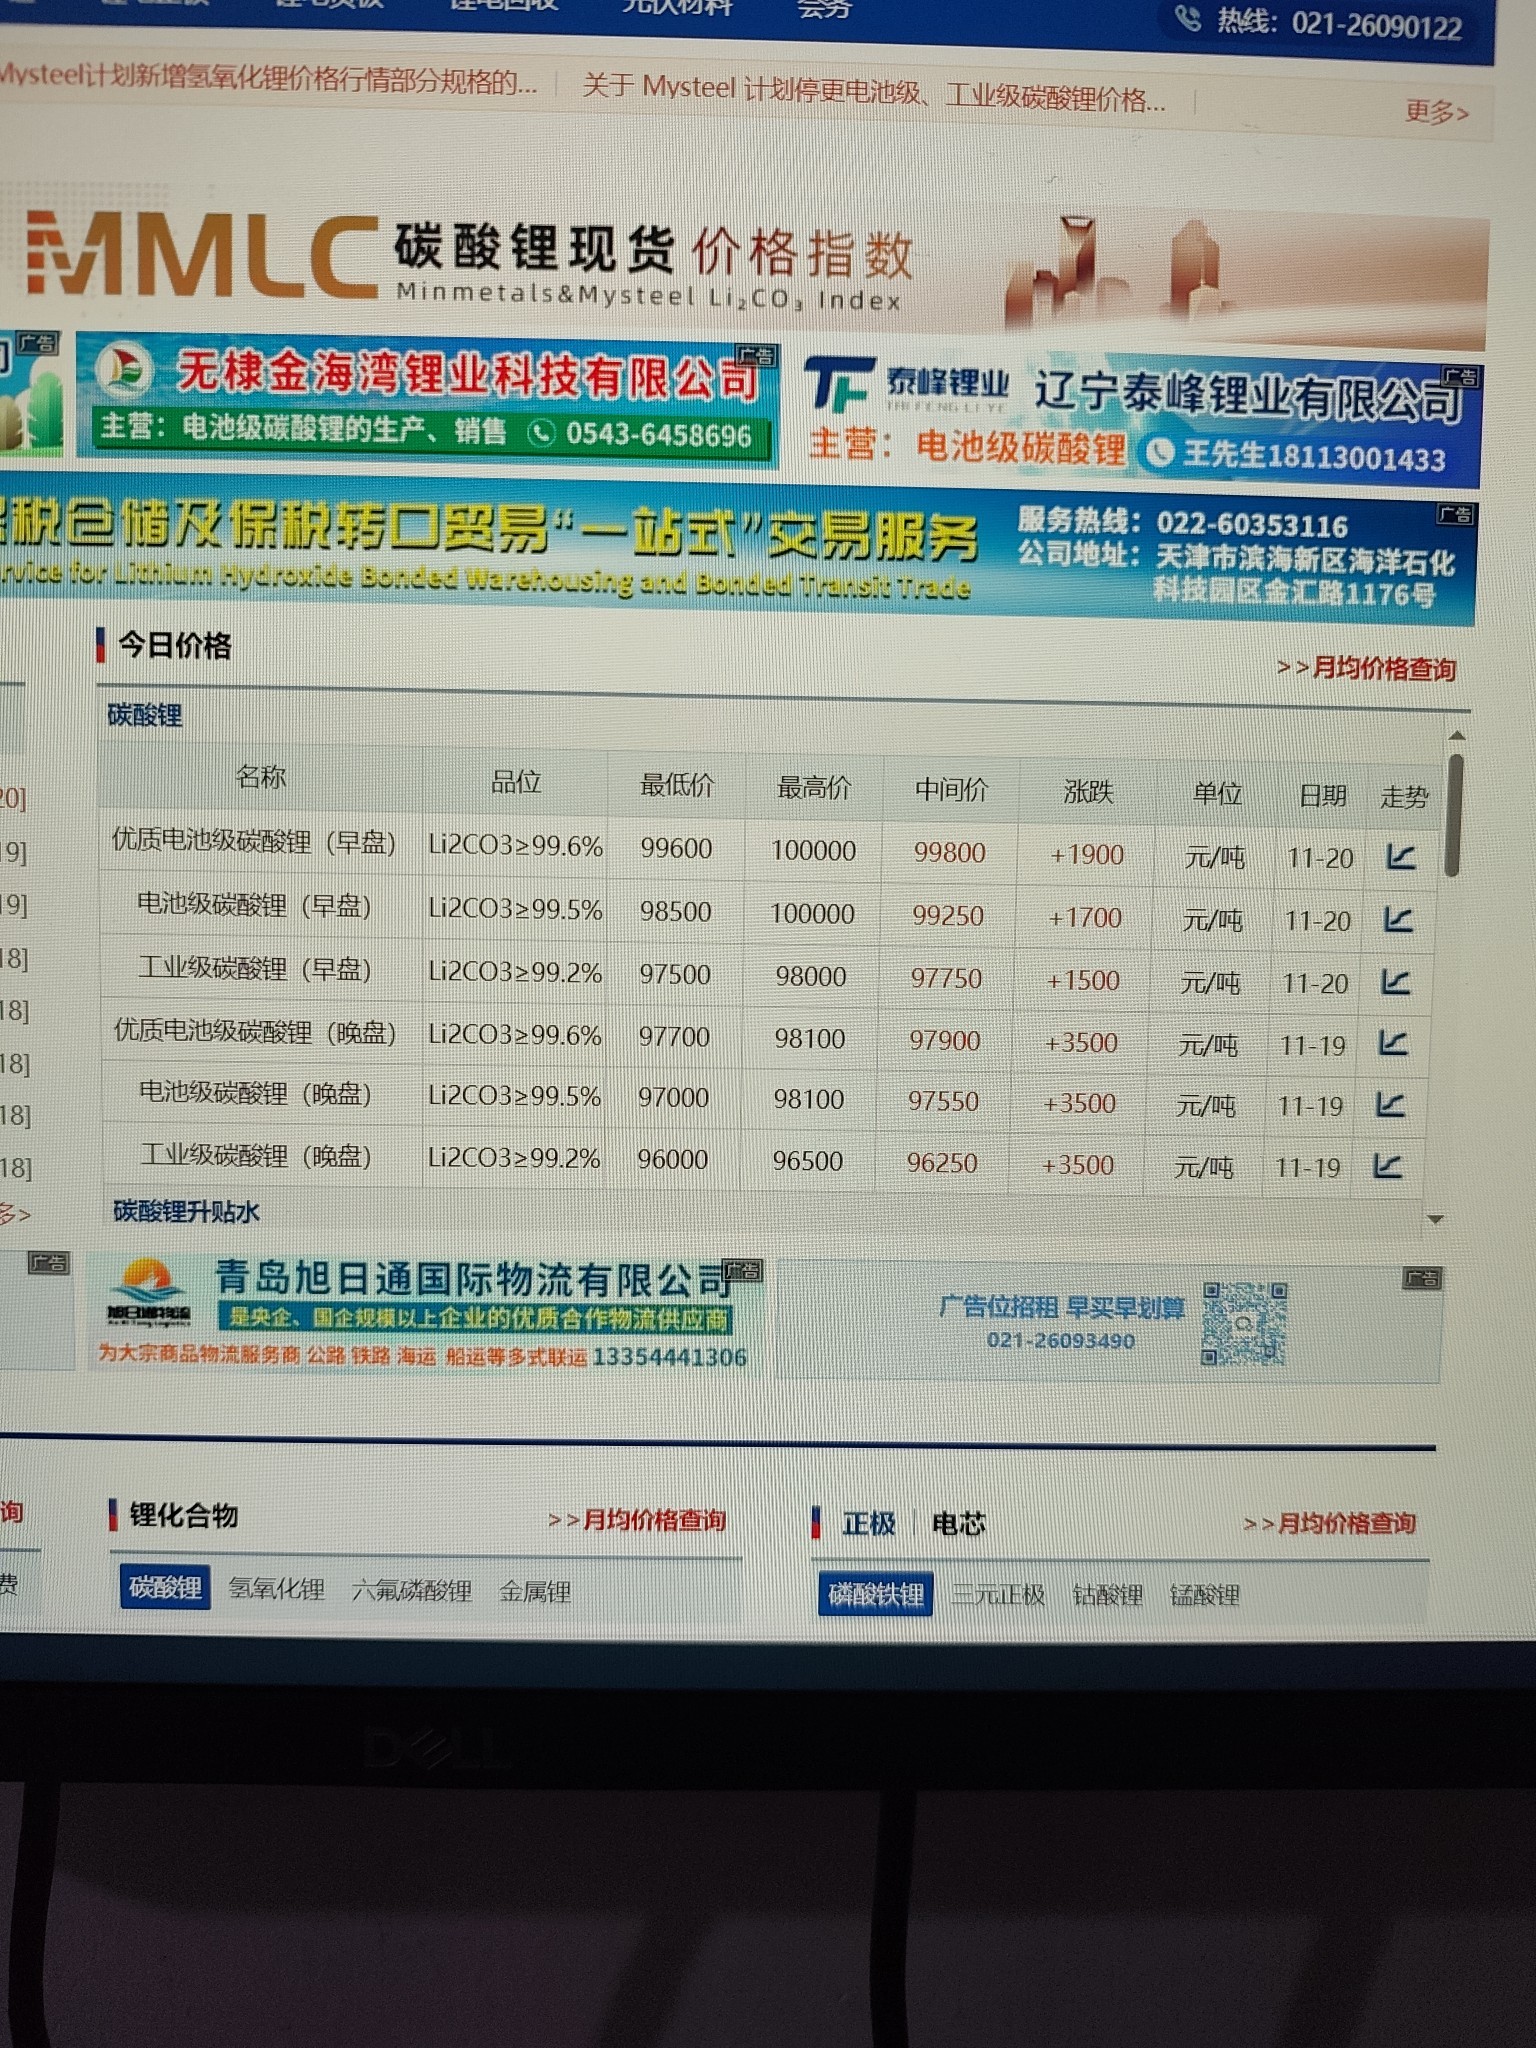This screenshot has height=2048, width=1536.
Task: Click the 中间价 column header
Action: coord(952,790)
